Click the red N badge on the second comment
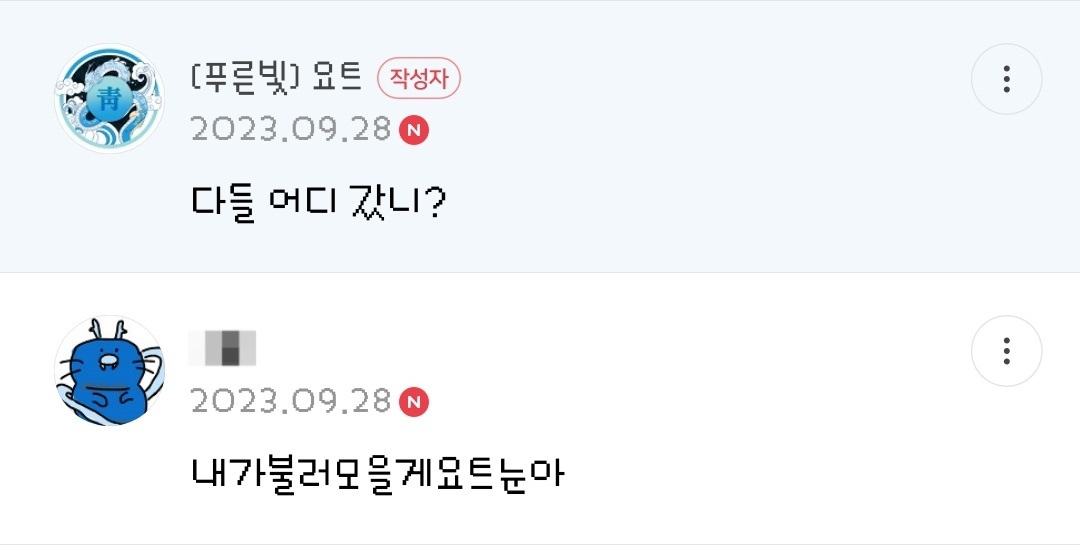Image resolution: width=1080 pixels, height=550 pixels. coord(414,402)
